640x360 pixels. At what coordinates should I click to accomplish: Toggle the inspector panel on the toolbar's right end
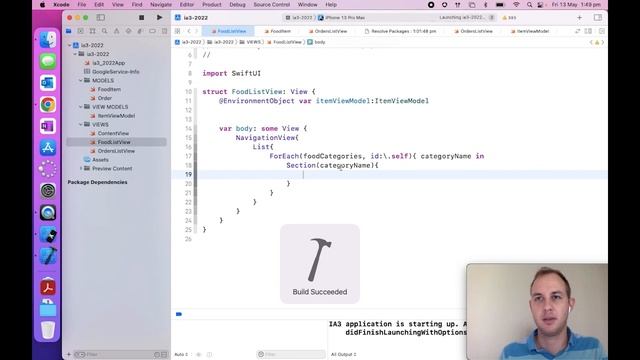click(x=598, y=18)
